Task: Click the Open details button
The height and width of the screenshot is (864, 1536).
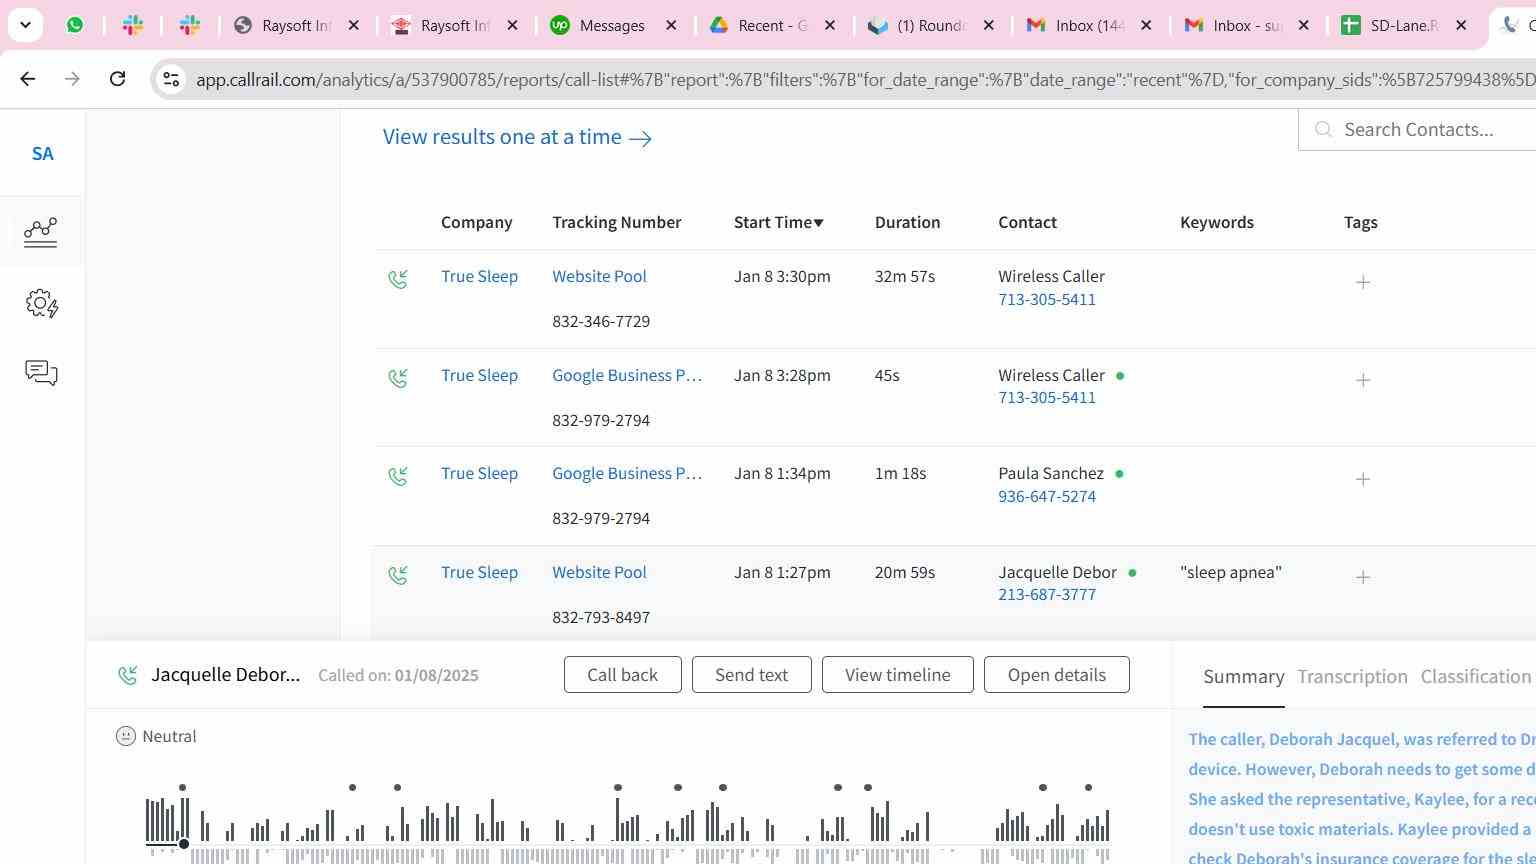Action: click(1056, 675)
